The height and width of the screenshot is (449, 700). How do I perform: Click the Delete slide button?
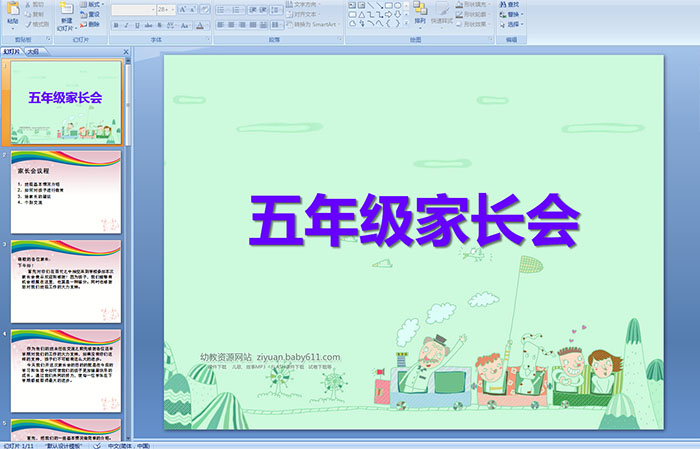click(90, 24)
